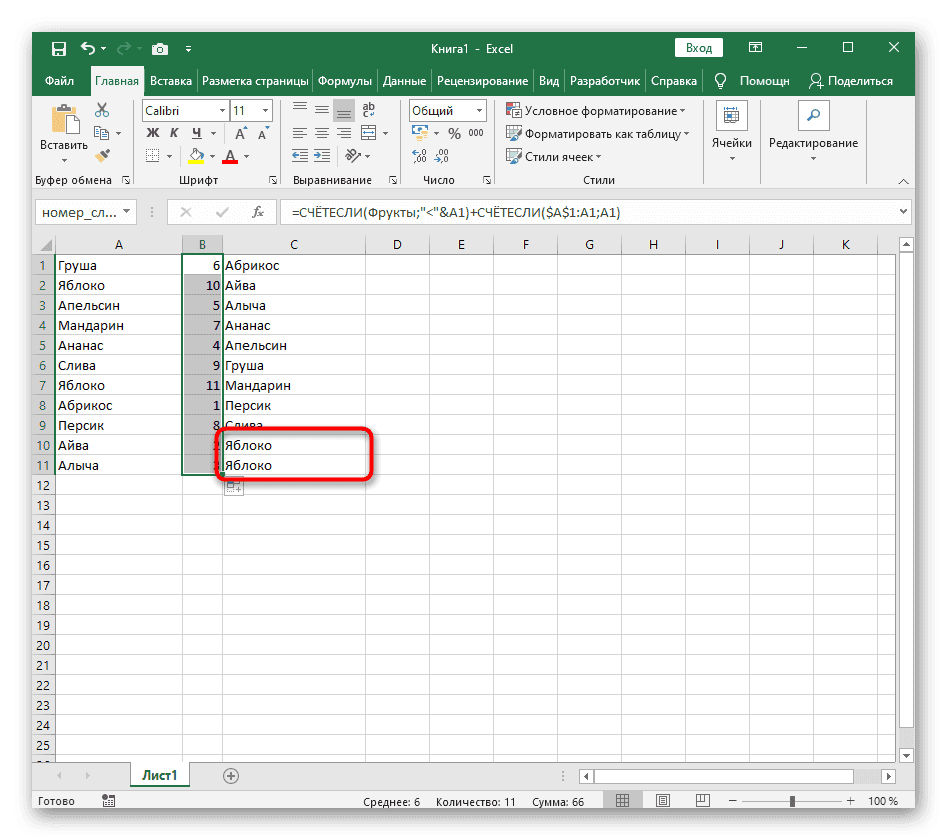The height and width of the screenshot is (840, 947).
Task: Click the percent style icon
Action: pyautogui.click(x=453, y=133)
